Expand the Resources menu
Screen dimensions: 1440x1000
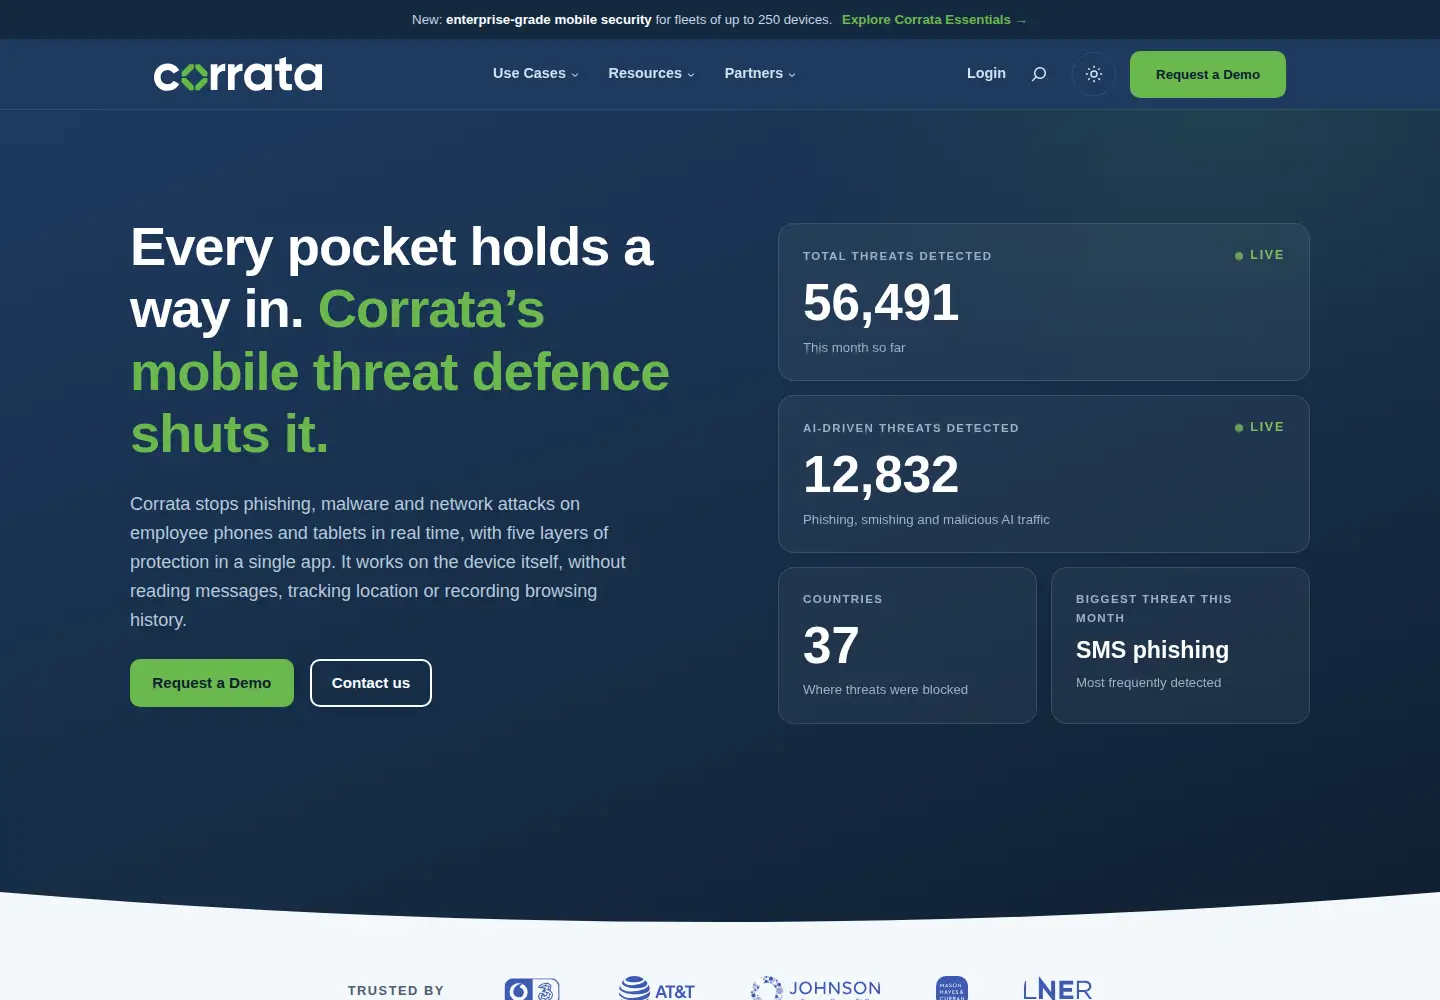click(x=651, y=73)
